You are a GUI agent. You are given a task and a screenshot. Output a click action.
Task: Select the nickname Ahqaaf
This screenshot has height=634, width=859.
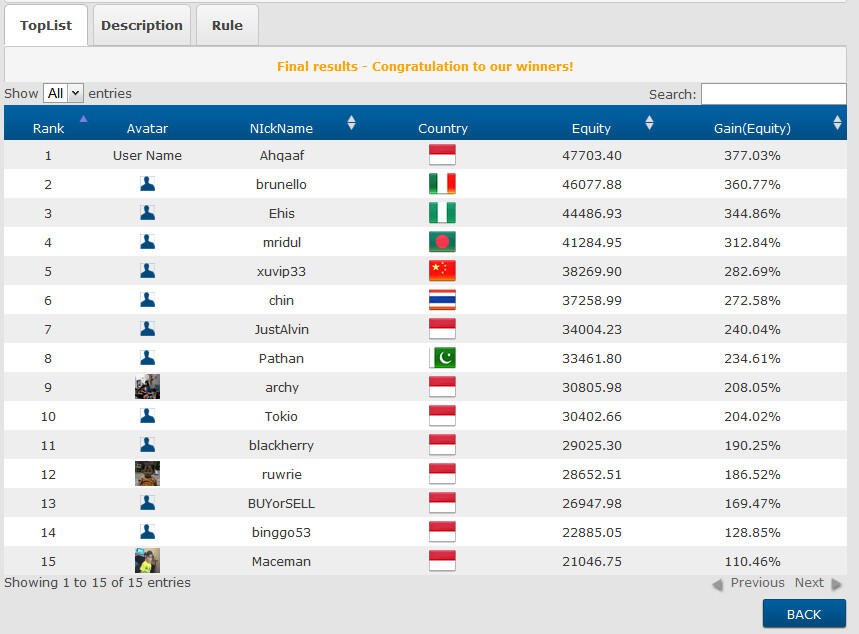[x=282, y=156]
